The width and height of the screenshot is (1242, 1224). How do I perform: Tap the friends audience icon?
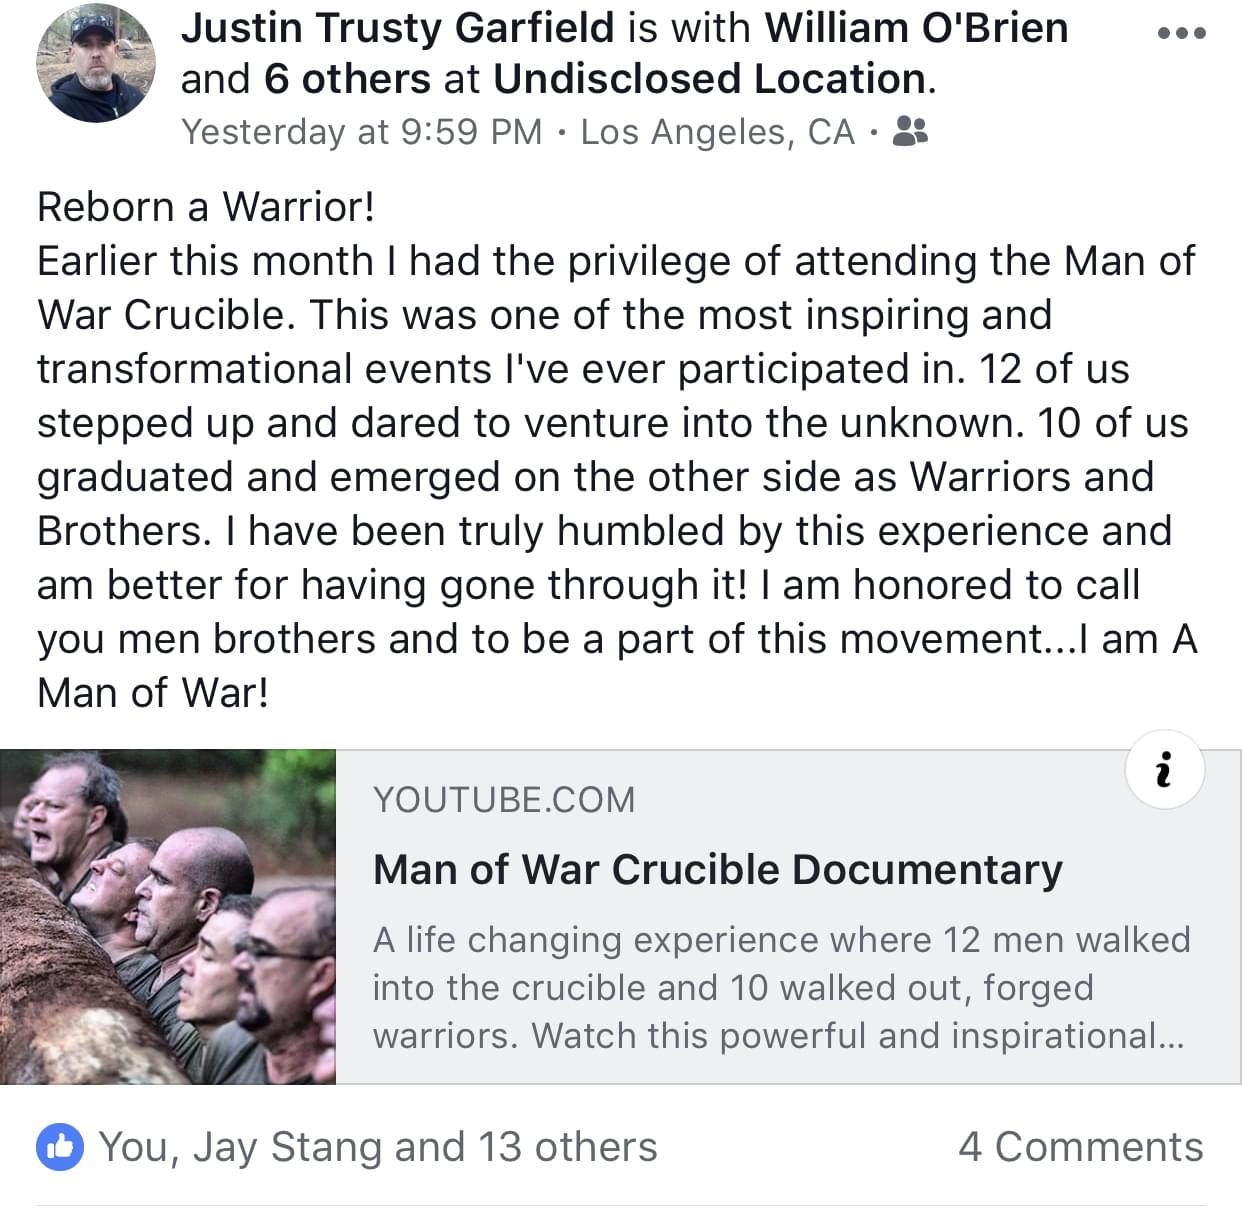[x=909, y=131]
